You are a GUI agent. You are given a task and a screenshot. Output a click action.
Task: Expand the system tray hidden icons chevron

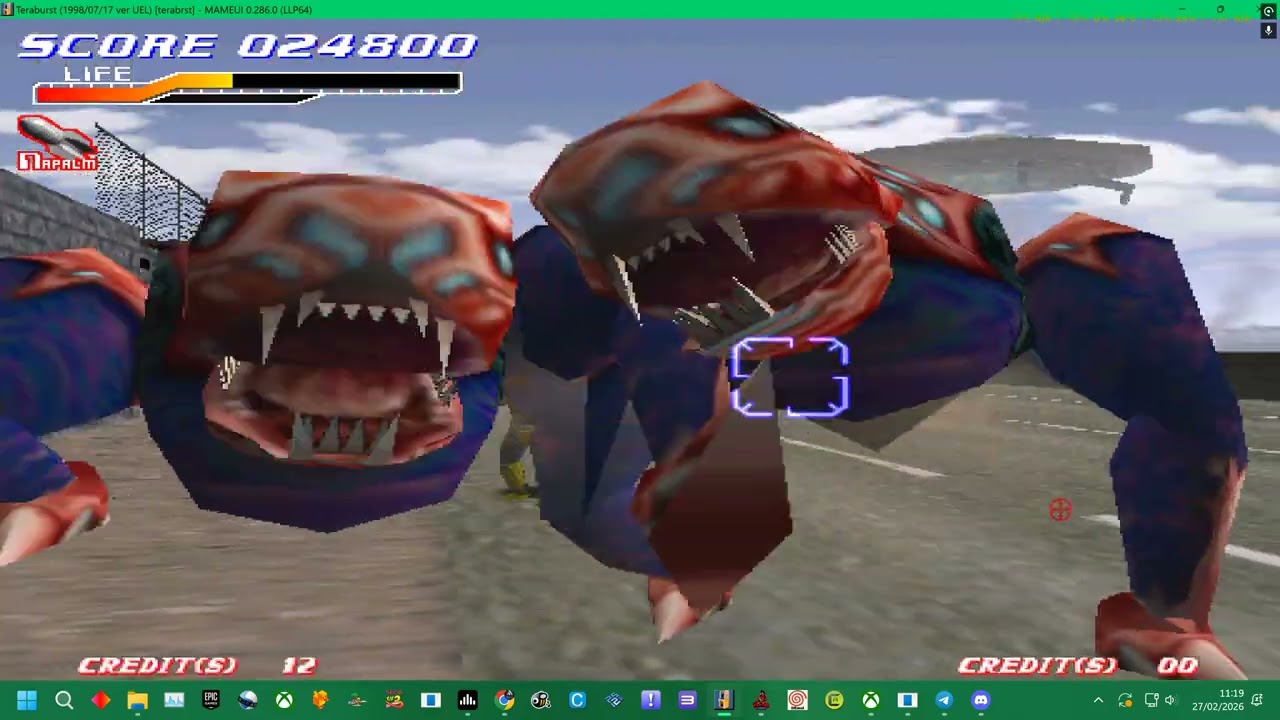pos(1098,700)
